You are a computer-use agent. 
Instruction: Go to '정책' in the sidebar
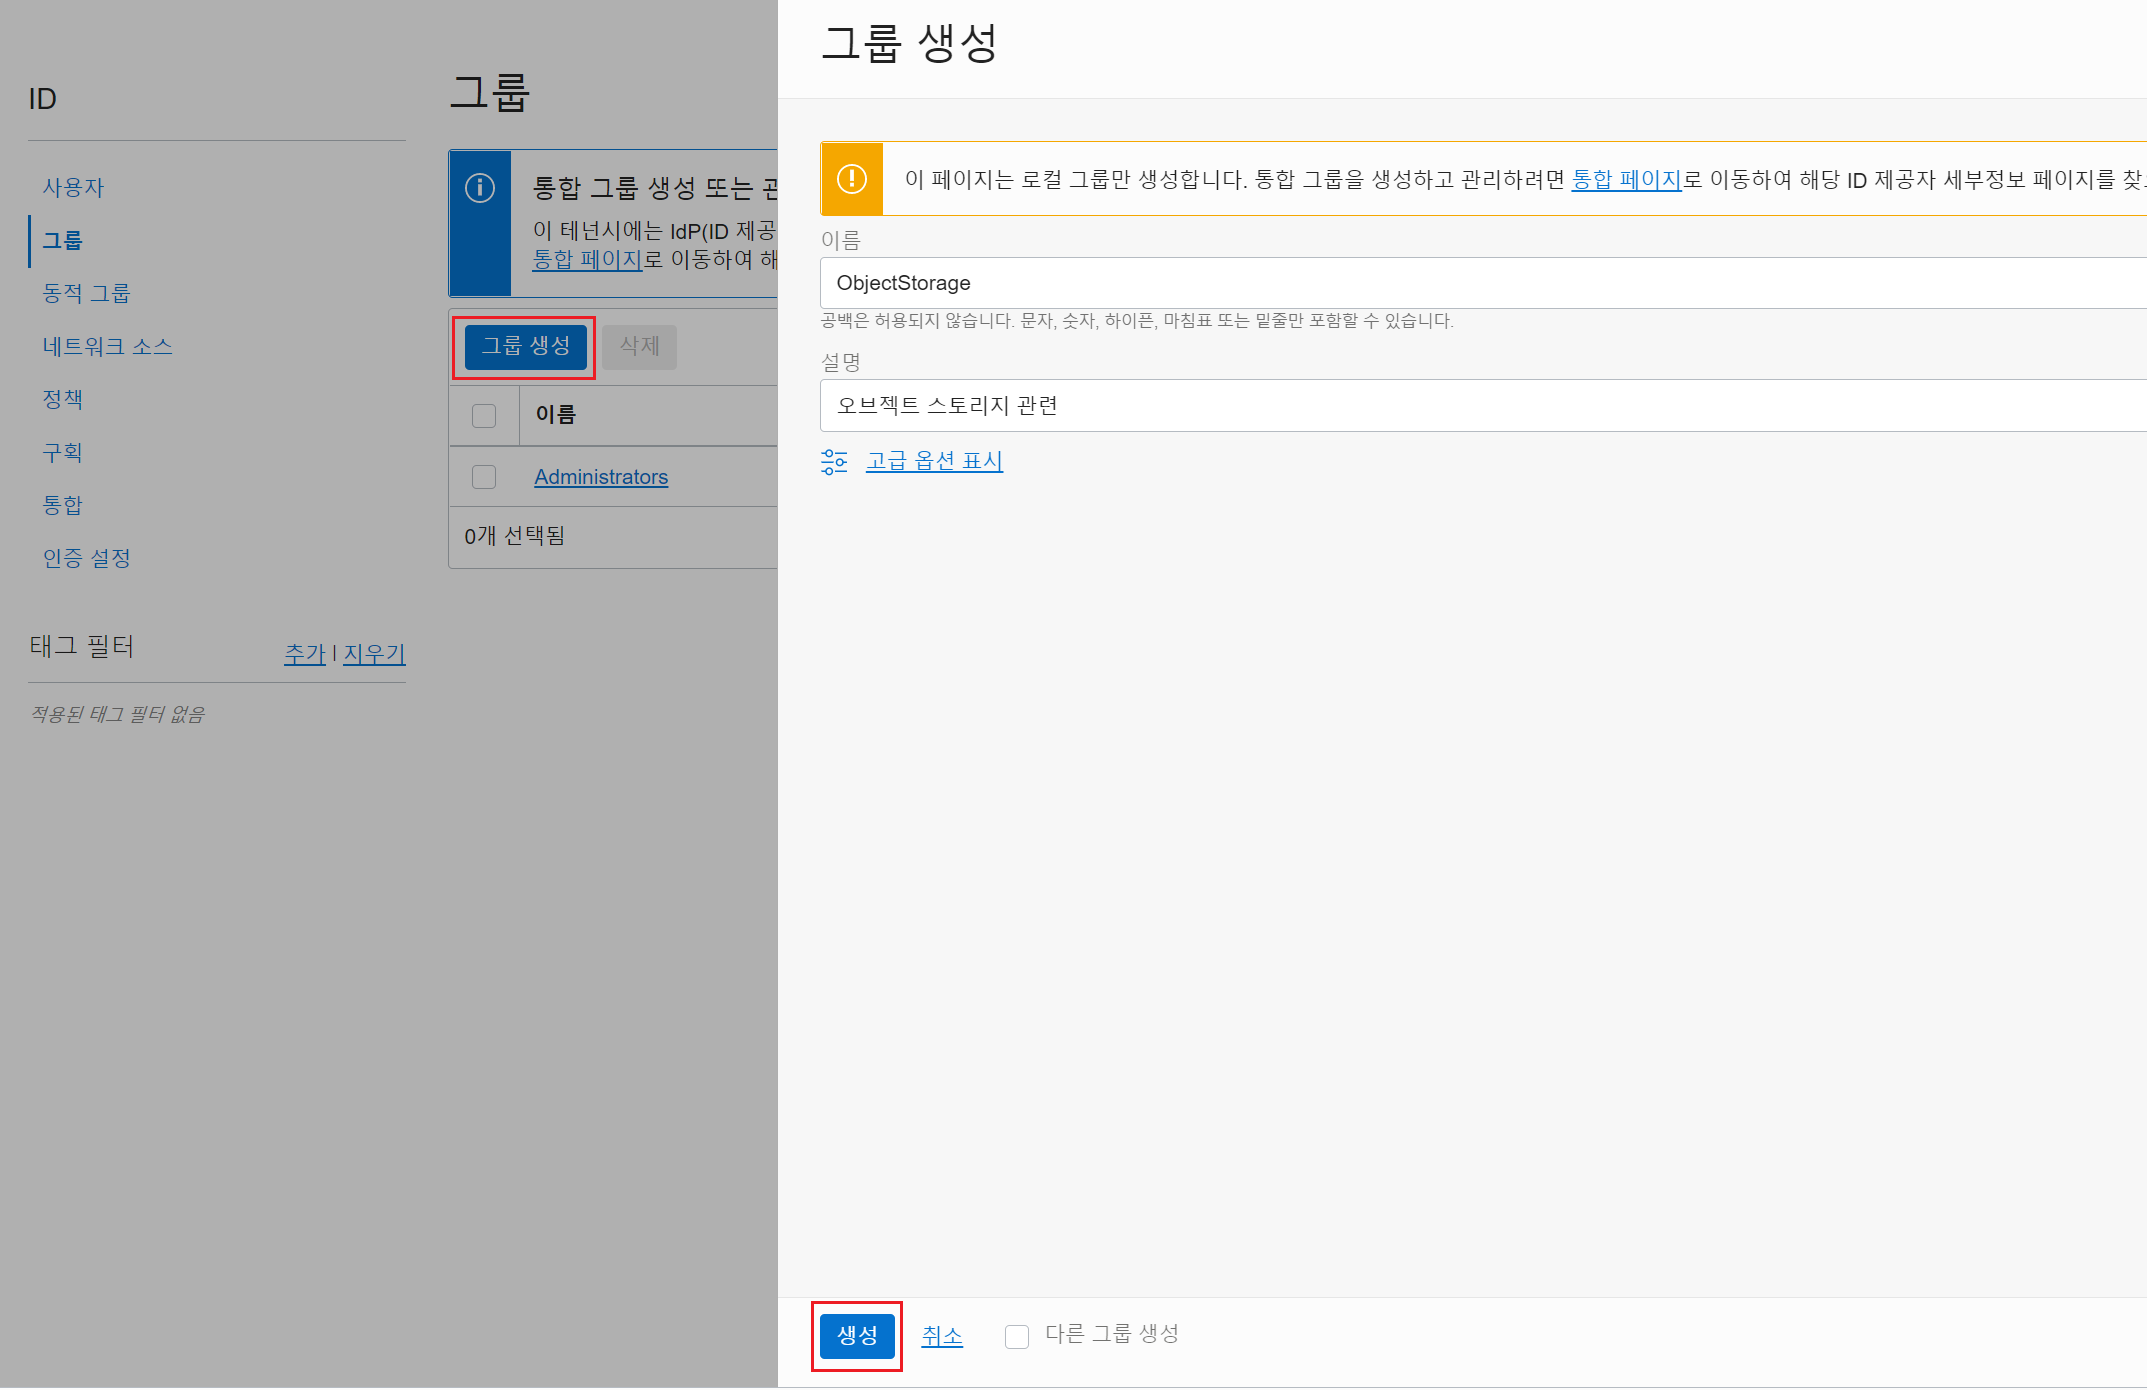[62, 399]
